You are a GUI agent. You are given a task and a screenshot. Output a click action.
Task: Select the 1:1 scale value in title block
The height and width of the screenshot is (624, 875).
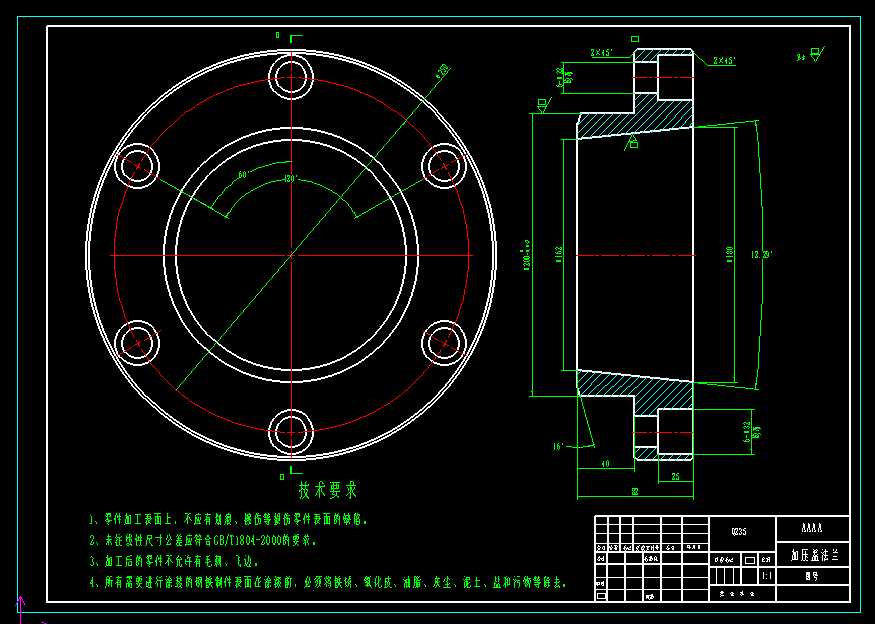(x=767, y=575)
